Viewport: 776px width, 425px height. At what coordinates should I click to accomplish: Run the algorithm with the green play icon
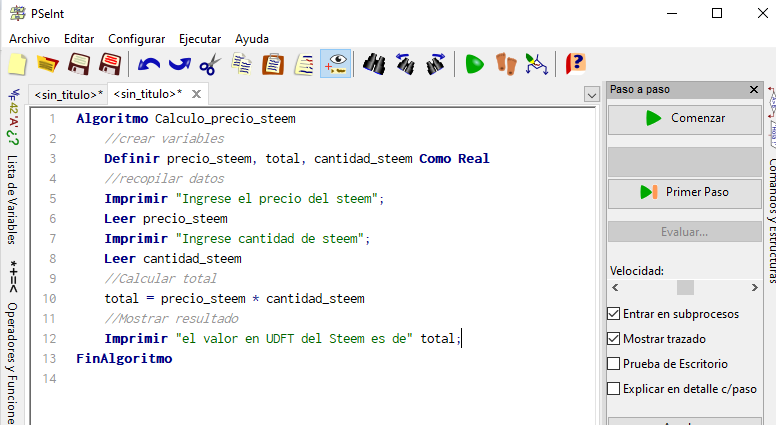coord(475,64)
